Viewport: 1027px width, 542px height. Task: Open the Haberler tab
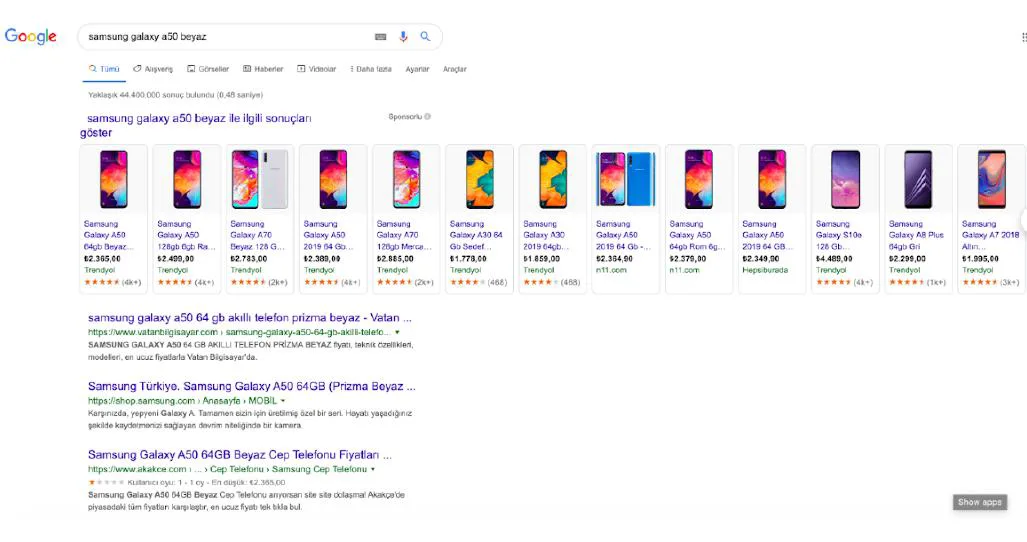263,69
